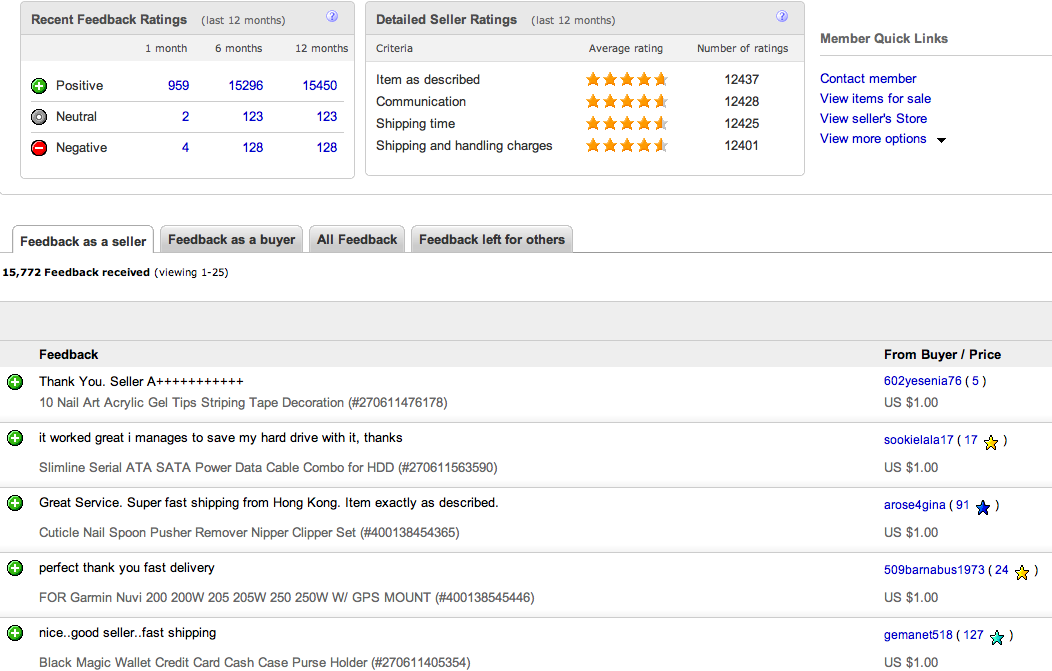Image resolution: width=1052 pixels, height=671 pixels.
Task: Click the Contact member link
Action: click(x=868, y=79)
